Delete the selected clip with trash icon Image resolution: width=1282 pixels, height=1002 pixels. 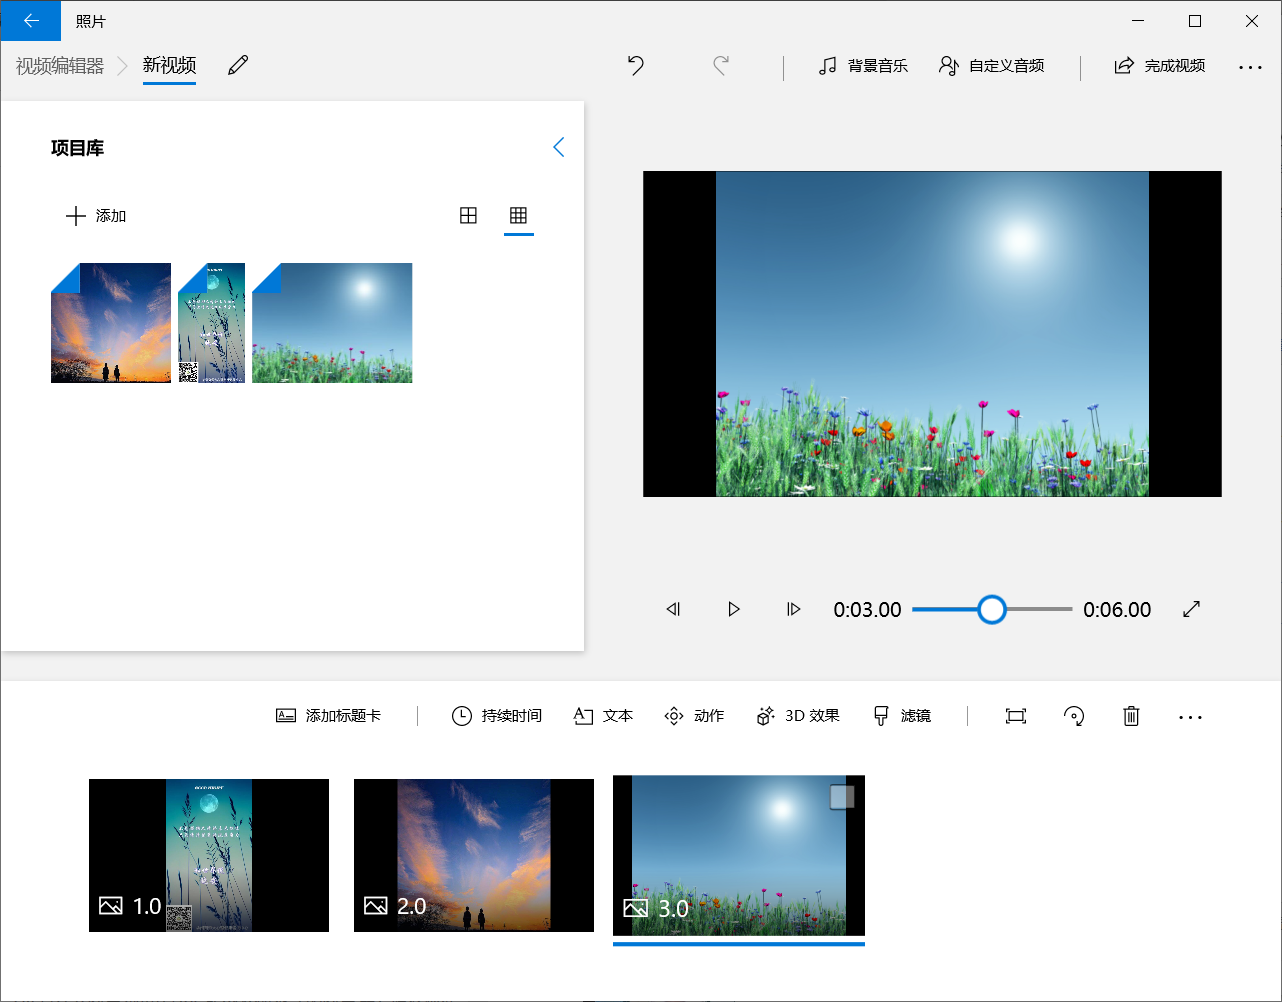1130,716
